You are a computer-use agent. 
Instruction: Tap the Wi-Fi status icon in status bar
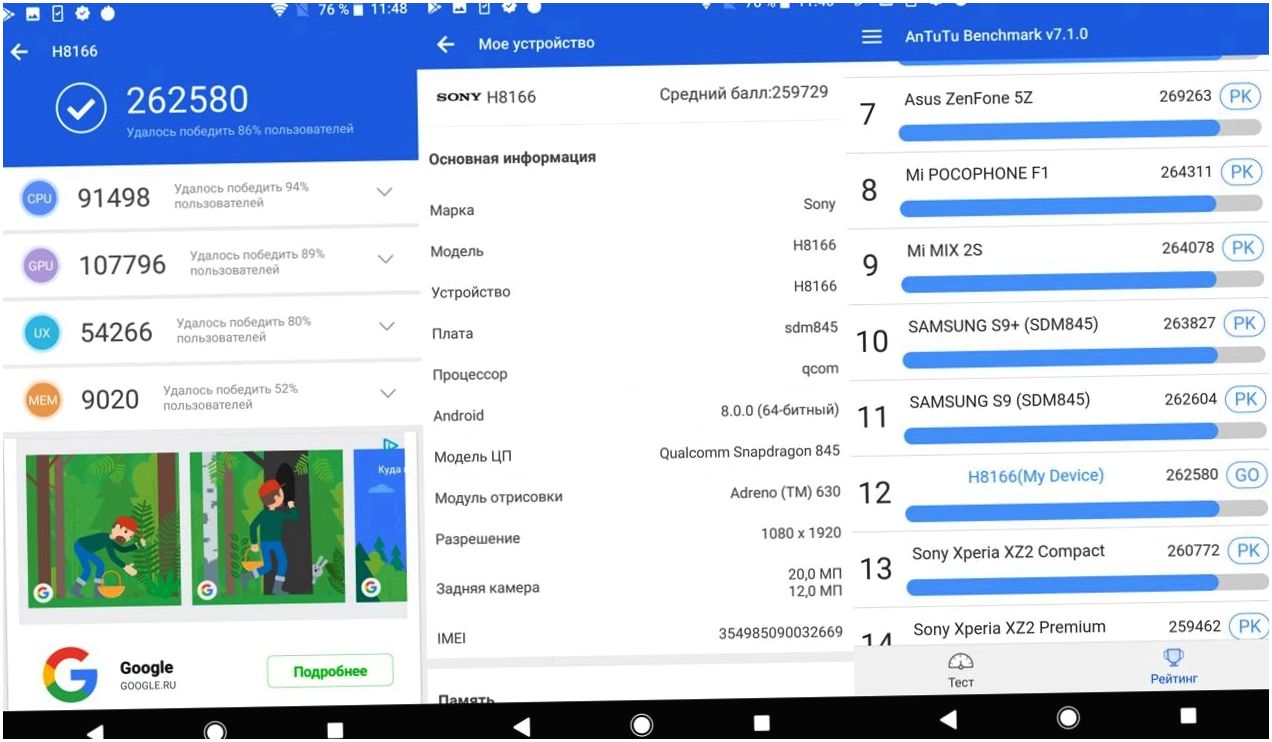(281, 10)
